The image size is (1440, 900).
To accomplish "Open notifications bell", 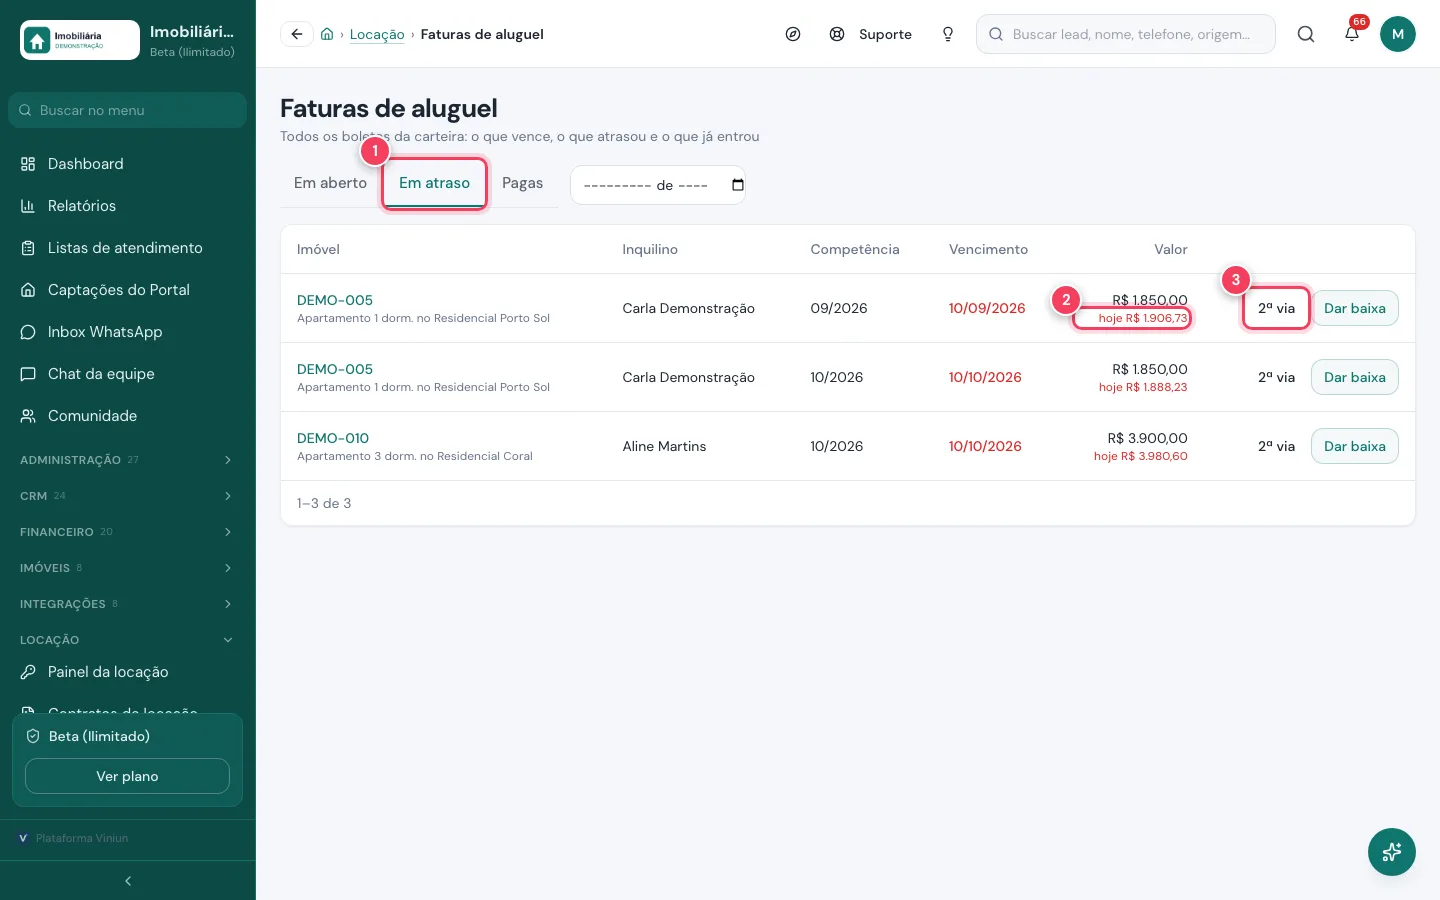I will tap(1352, 34).
